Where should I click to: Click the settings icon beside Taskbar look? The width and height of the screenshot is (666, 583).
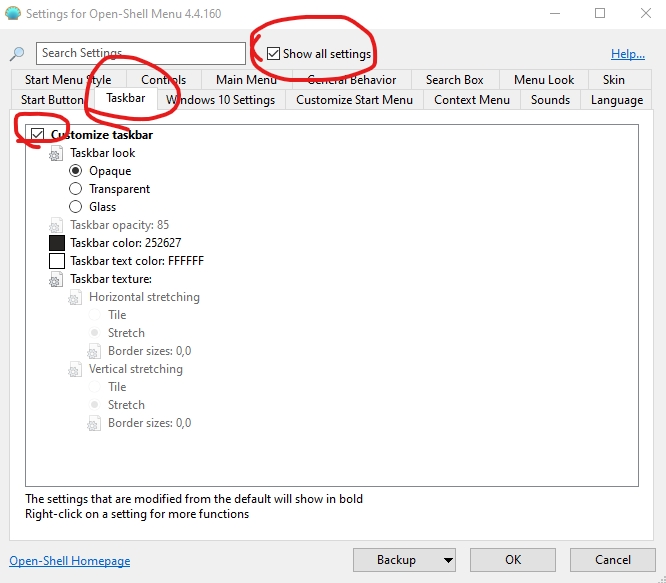coord(56,153)
